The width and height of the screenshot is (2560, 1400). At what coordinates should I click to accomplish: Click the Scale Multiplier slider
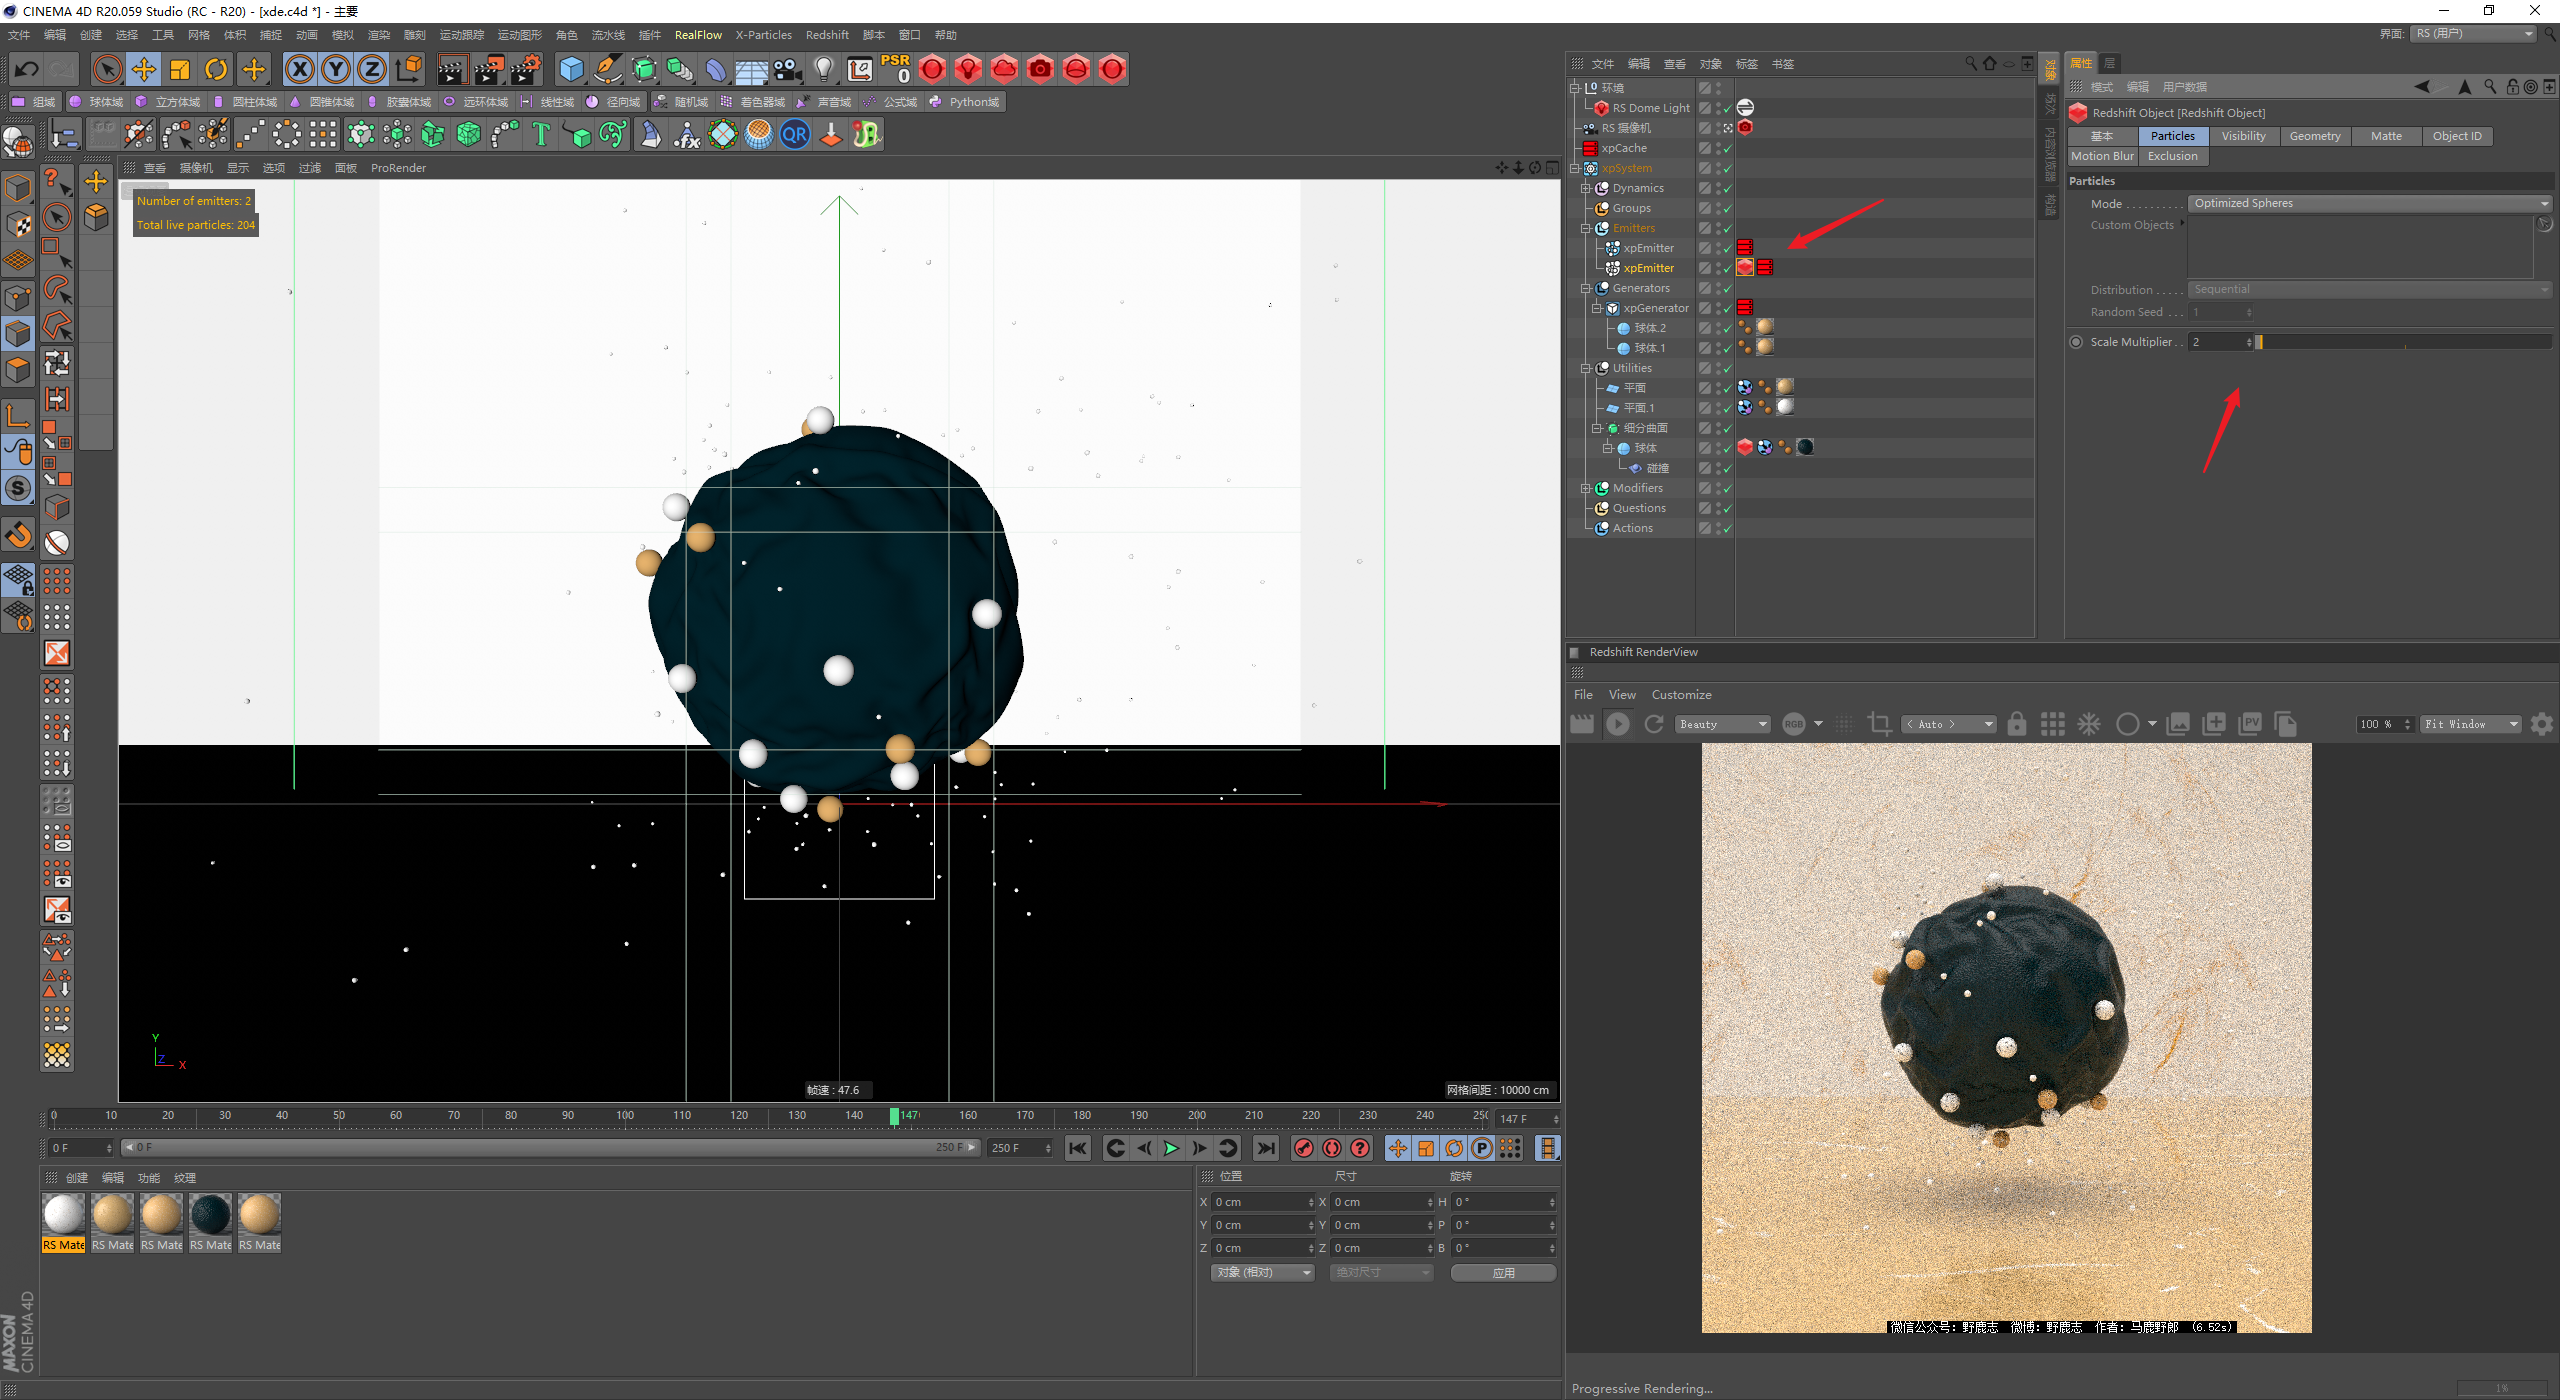coord(2400,342)
